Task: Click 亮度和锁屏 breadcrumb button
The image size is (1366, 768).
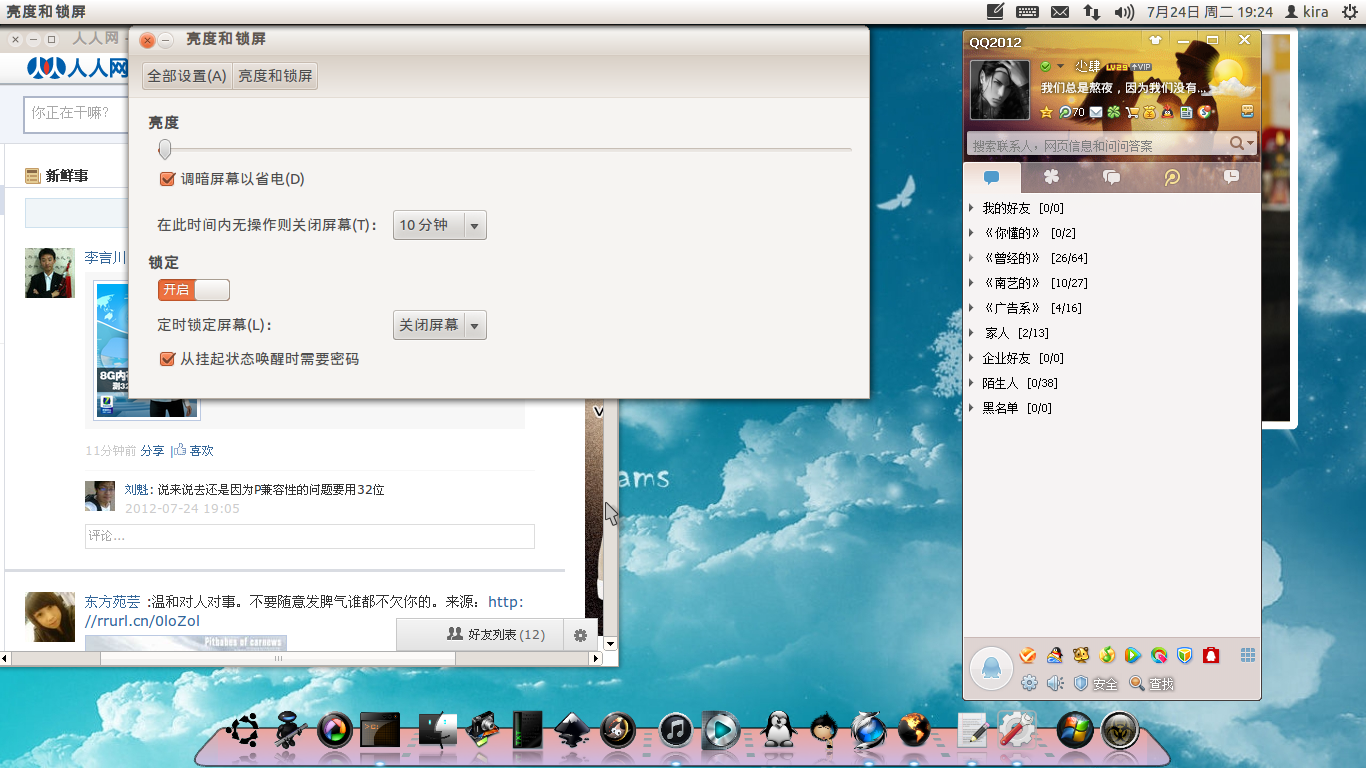Action: [275, 76]
